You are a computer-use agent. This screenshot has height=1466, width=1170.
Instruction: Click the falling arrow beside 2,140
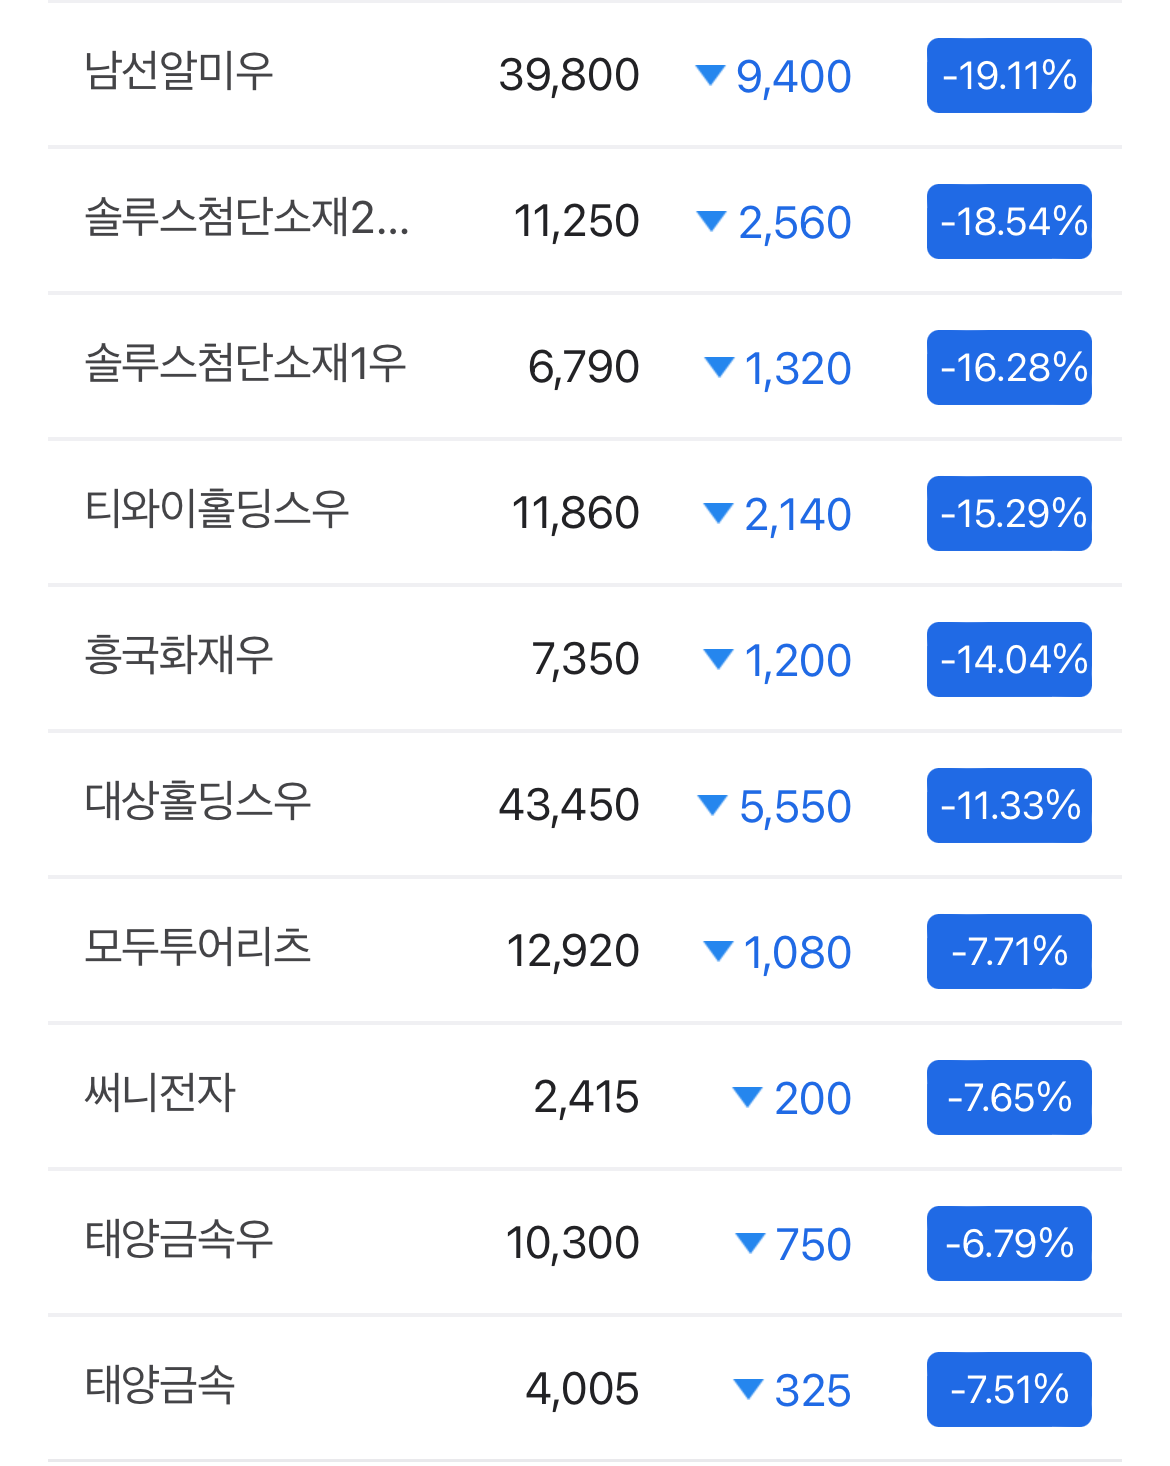(x=719, y=513)
